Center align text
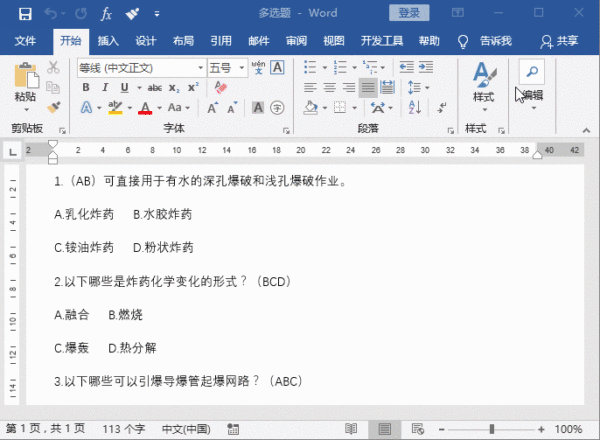 (x=329, y=88)
